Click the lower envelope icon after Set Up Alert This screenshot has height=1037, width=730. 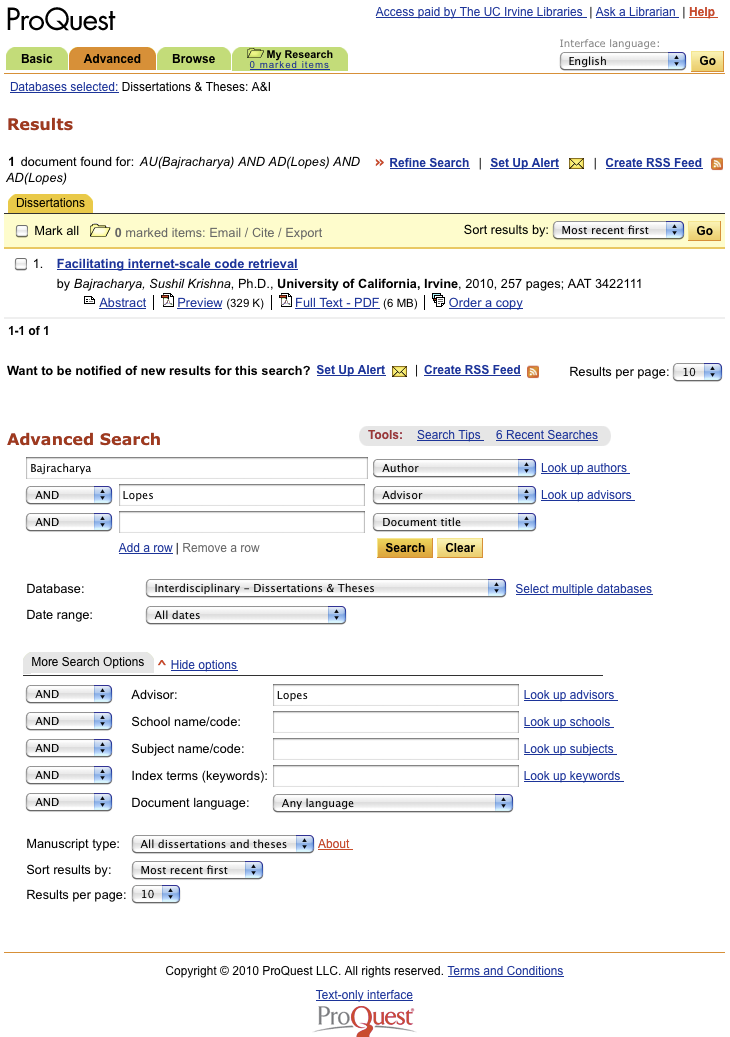pyautogui.click(x=399, y=371)
